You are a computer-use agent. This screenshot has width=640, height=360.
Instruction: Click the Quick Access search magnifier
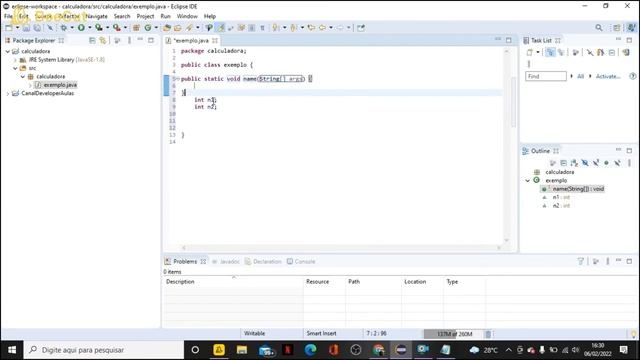pos(599,28)
